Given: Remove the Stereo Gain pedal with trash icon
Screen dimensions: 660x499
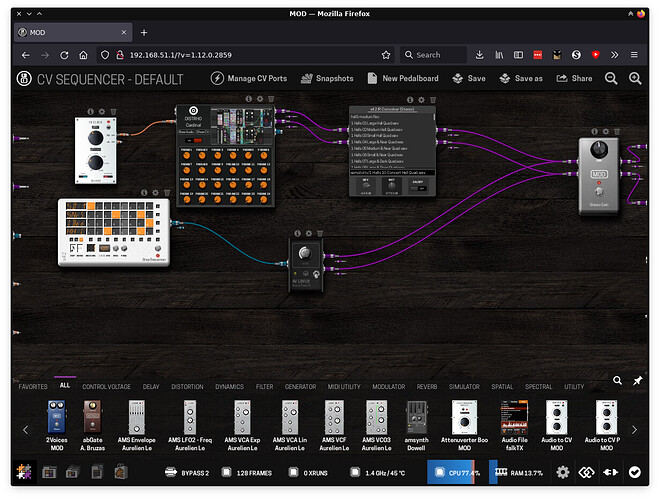Looking at the screenshot, I should point(617,131).
